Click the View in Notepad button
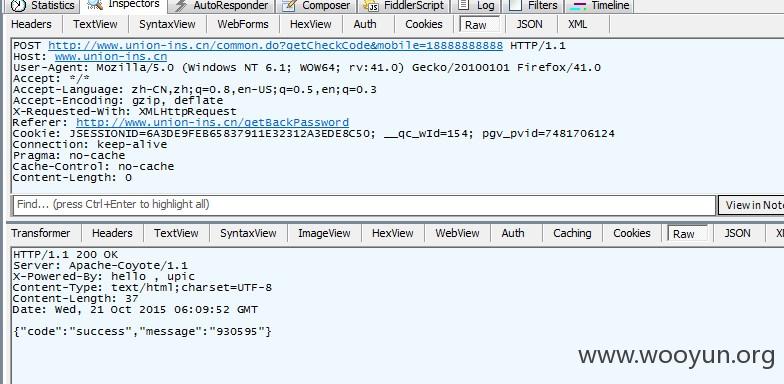Image resolution: width=784 pixels, height=384 pixels. [x=751, y=205]
